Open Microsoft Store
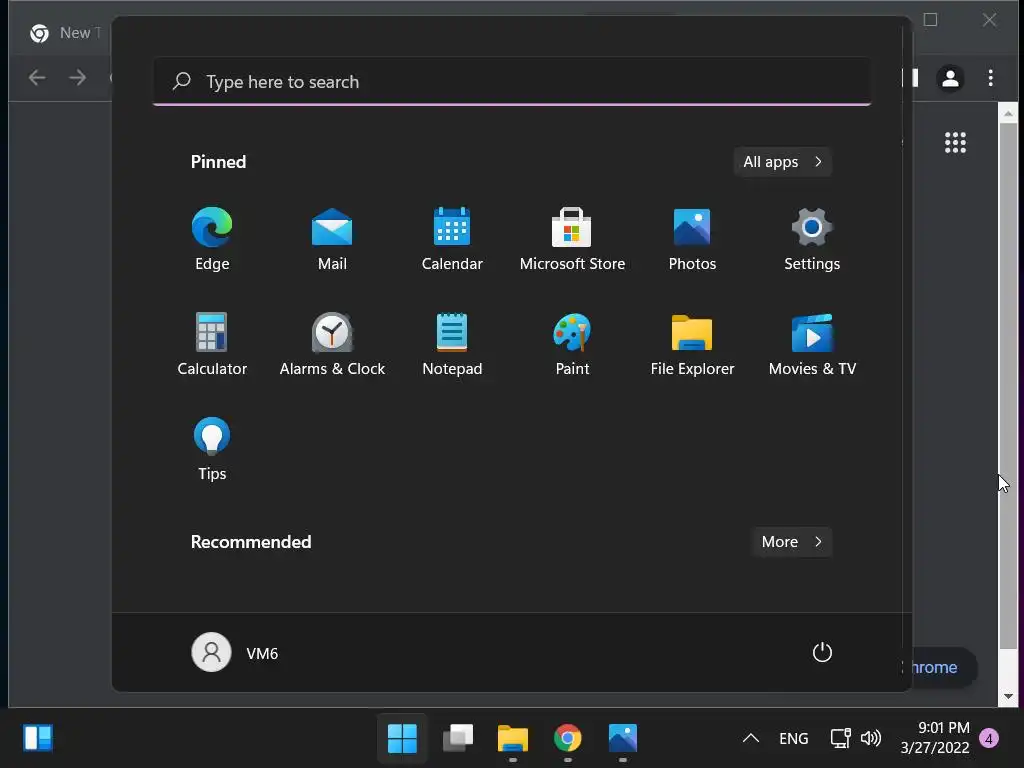 tap(572, 239)
